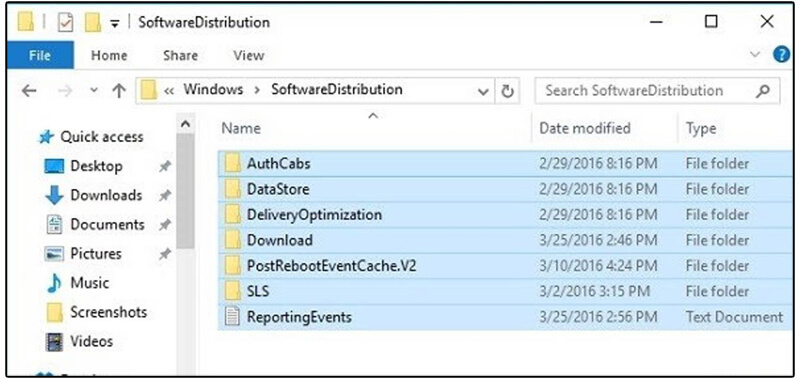Open the recent locations dropdown

click(x=93, y=91)
